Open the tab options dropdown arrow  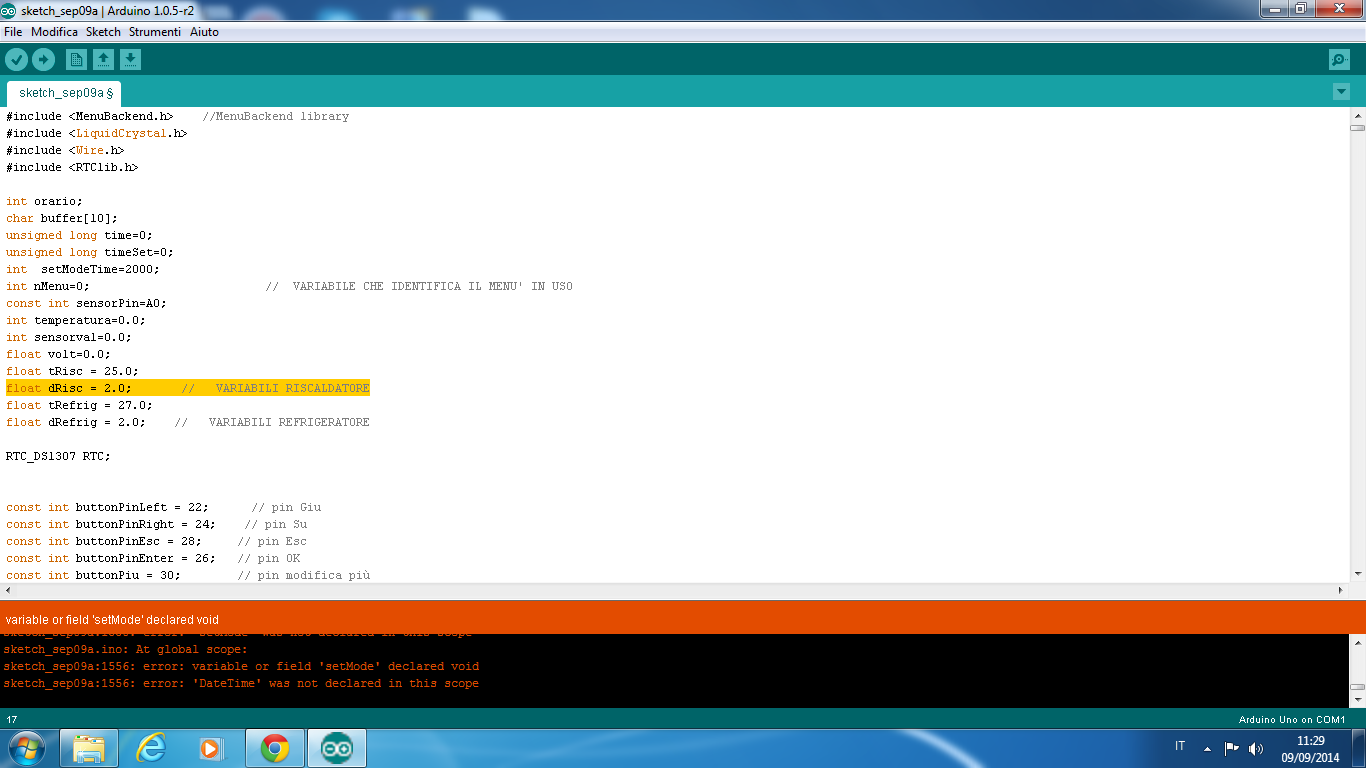point(1341,92)
